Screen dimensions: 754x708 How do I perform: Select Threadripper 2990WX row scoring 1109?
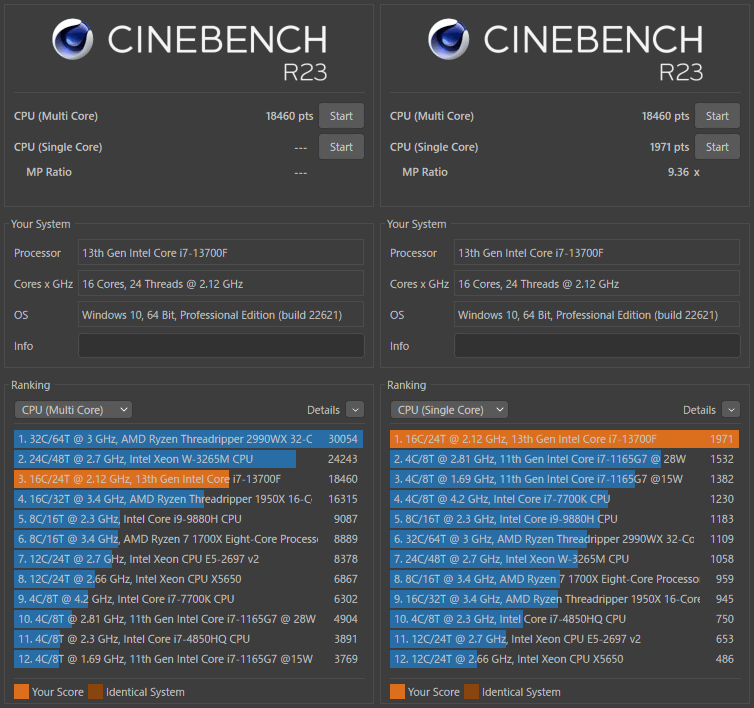click(x=565, y=539)
